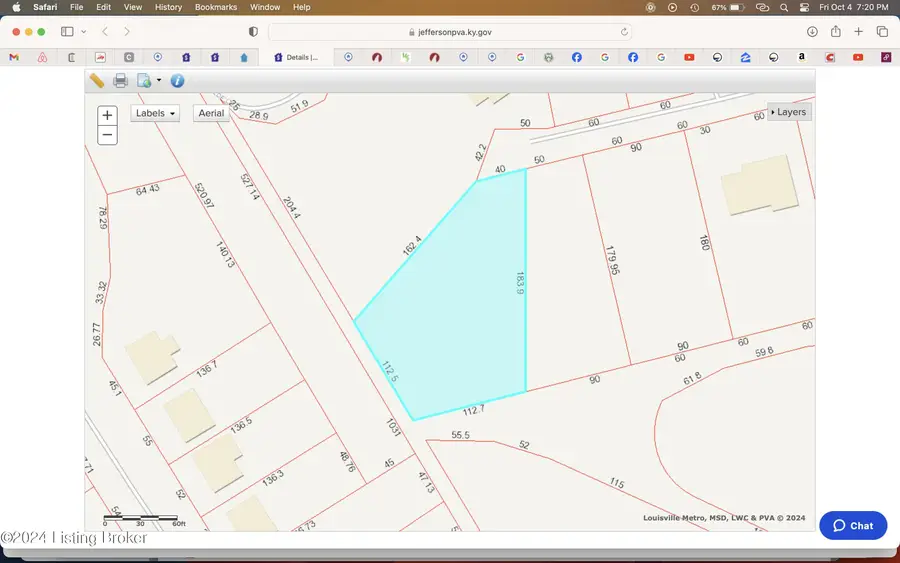
Task: Show the tab overview
Action: point(882,32)
